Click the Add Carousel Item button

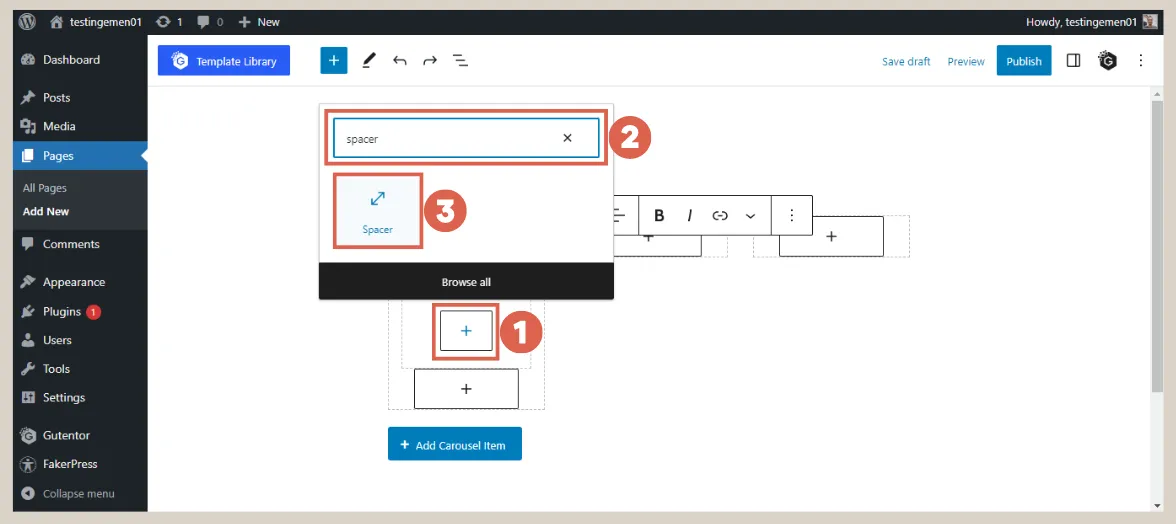pyautogui.click(x=455, y=445)
